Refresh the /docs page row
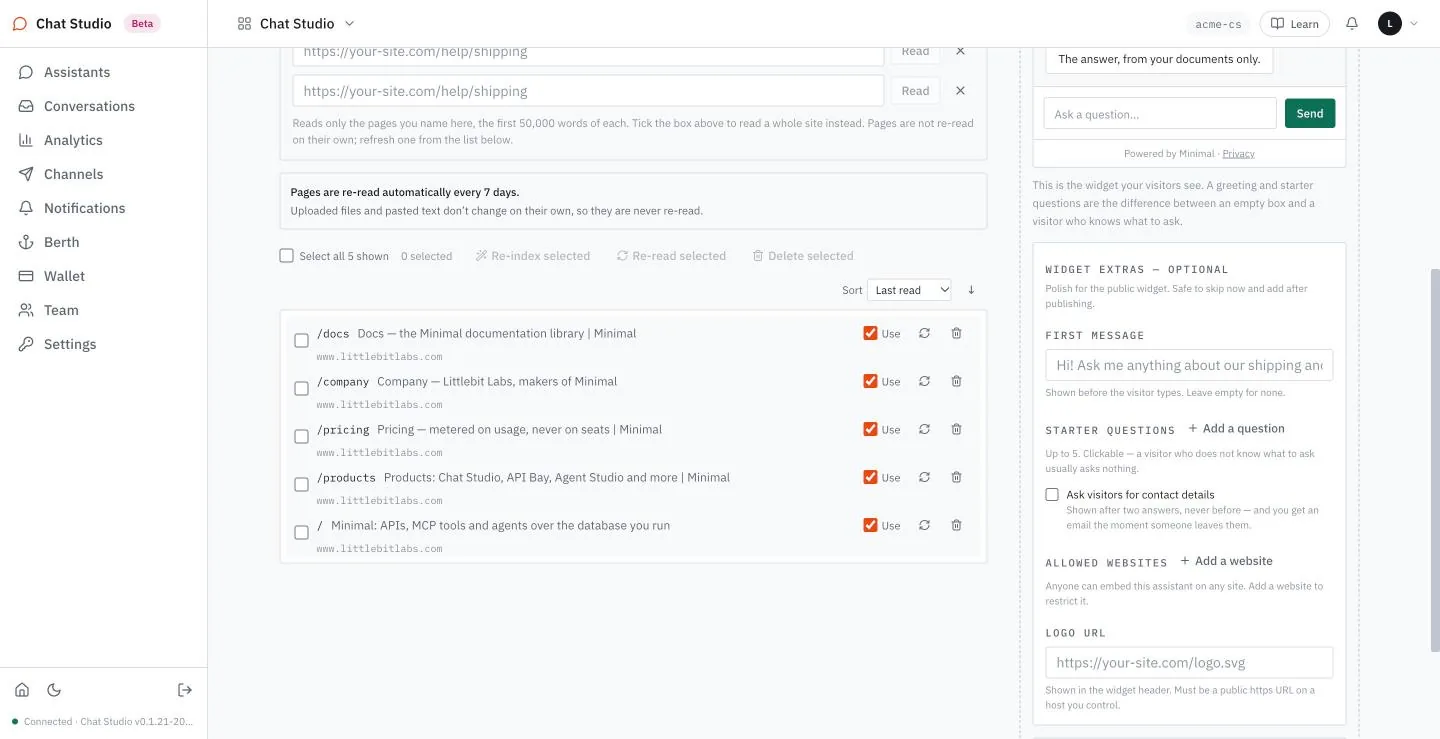This screenshot has height=739, width=1440. 924,333
